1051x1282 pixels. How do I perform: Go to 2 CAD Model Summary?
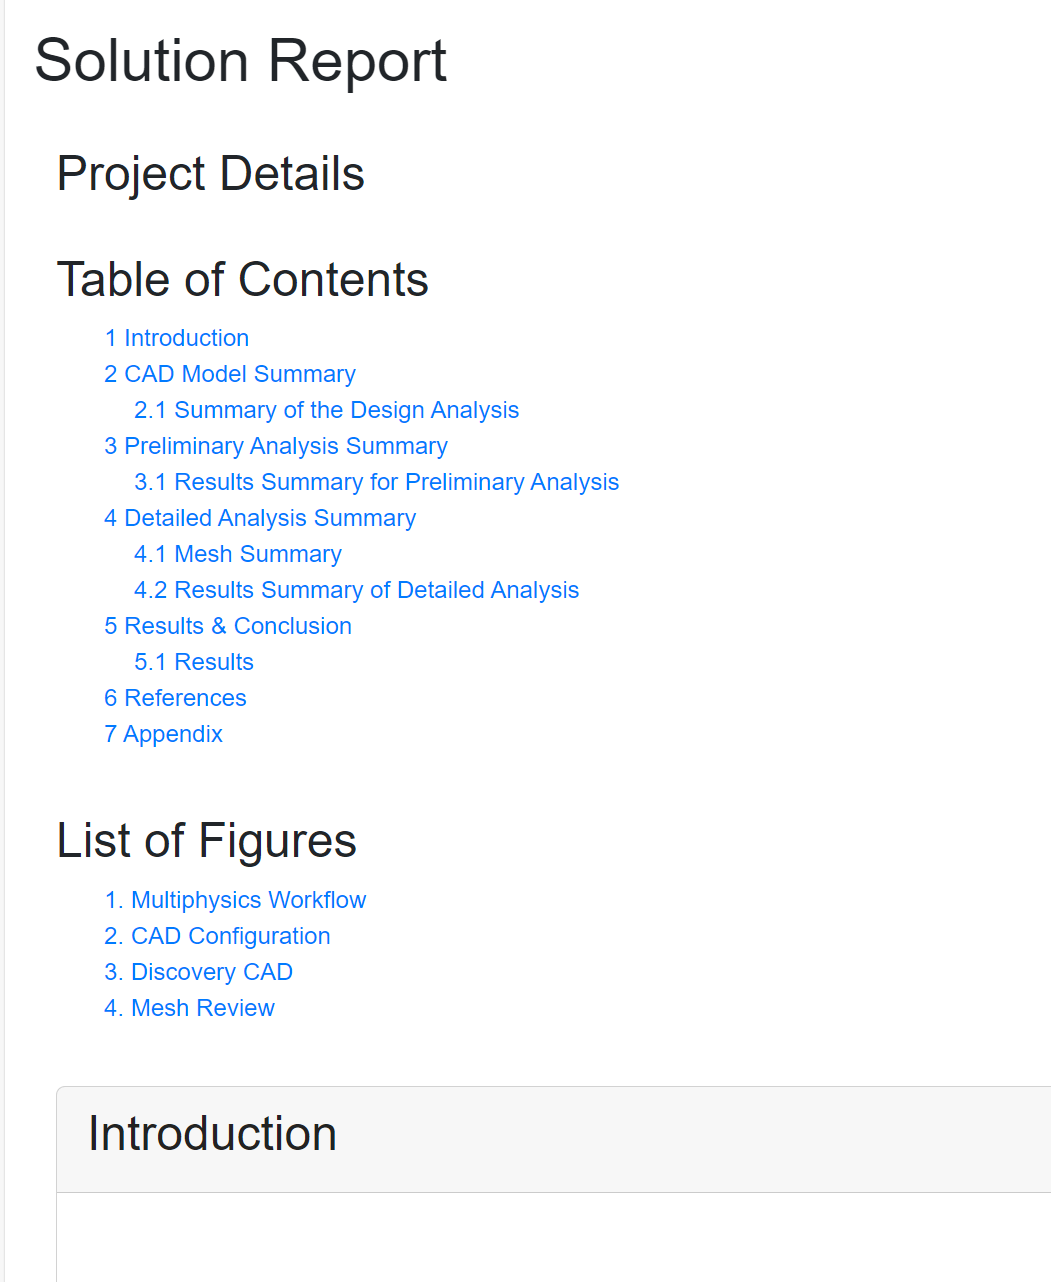pos(230,374)
